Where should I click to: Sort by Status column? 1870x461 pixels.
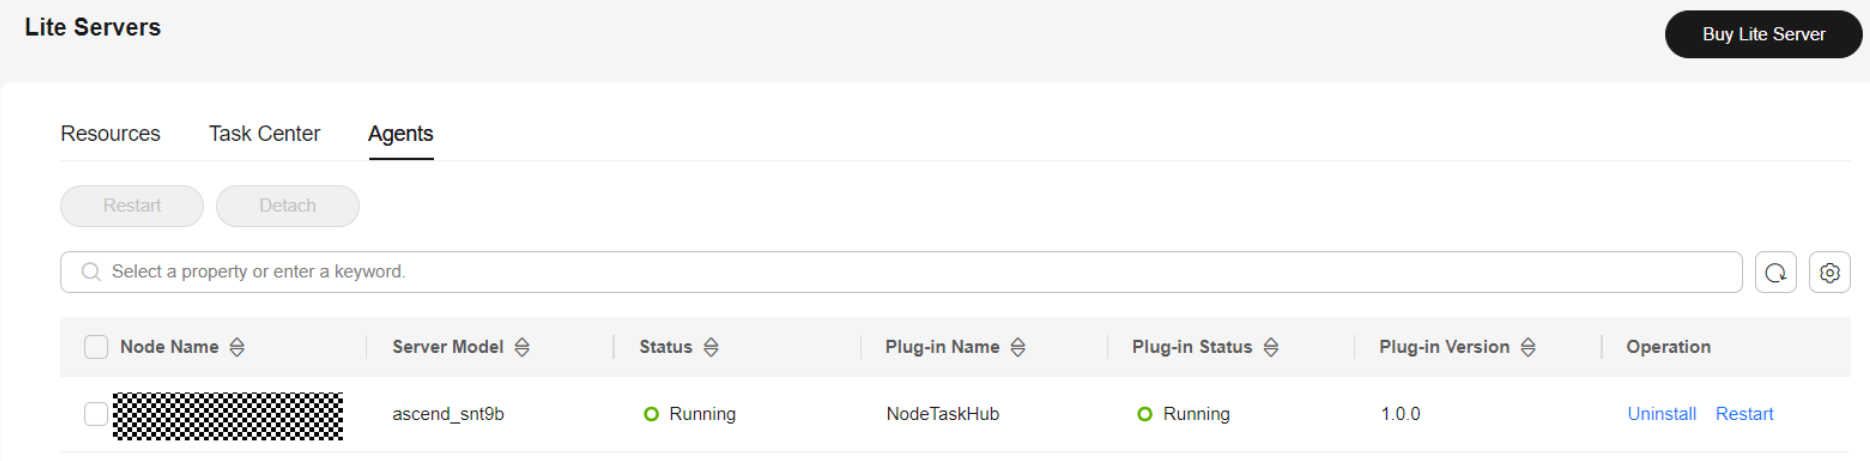pos(711,347)
